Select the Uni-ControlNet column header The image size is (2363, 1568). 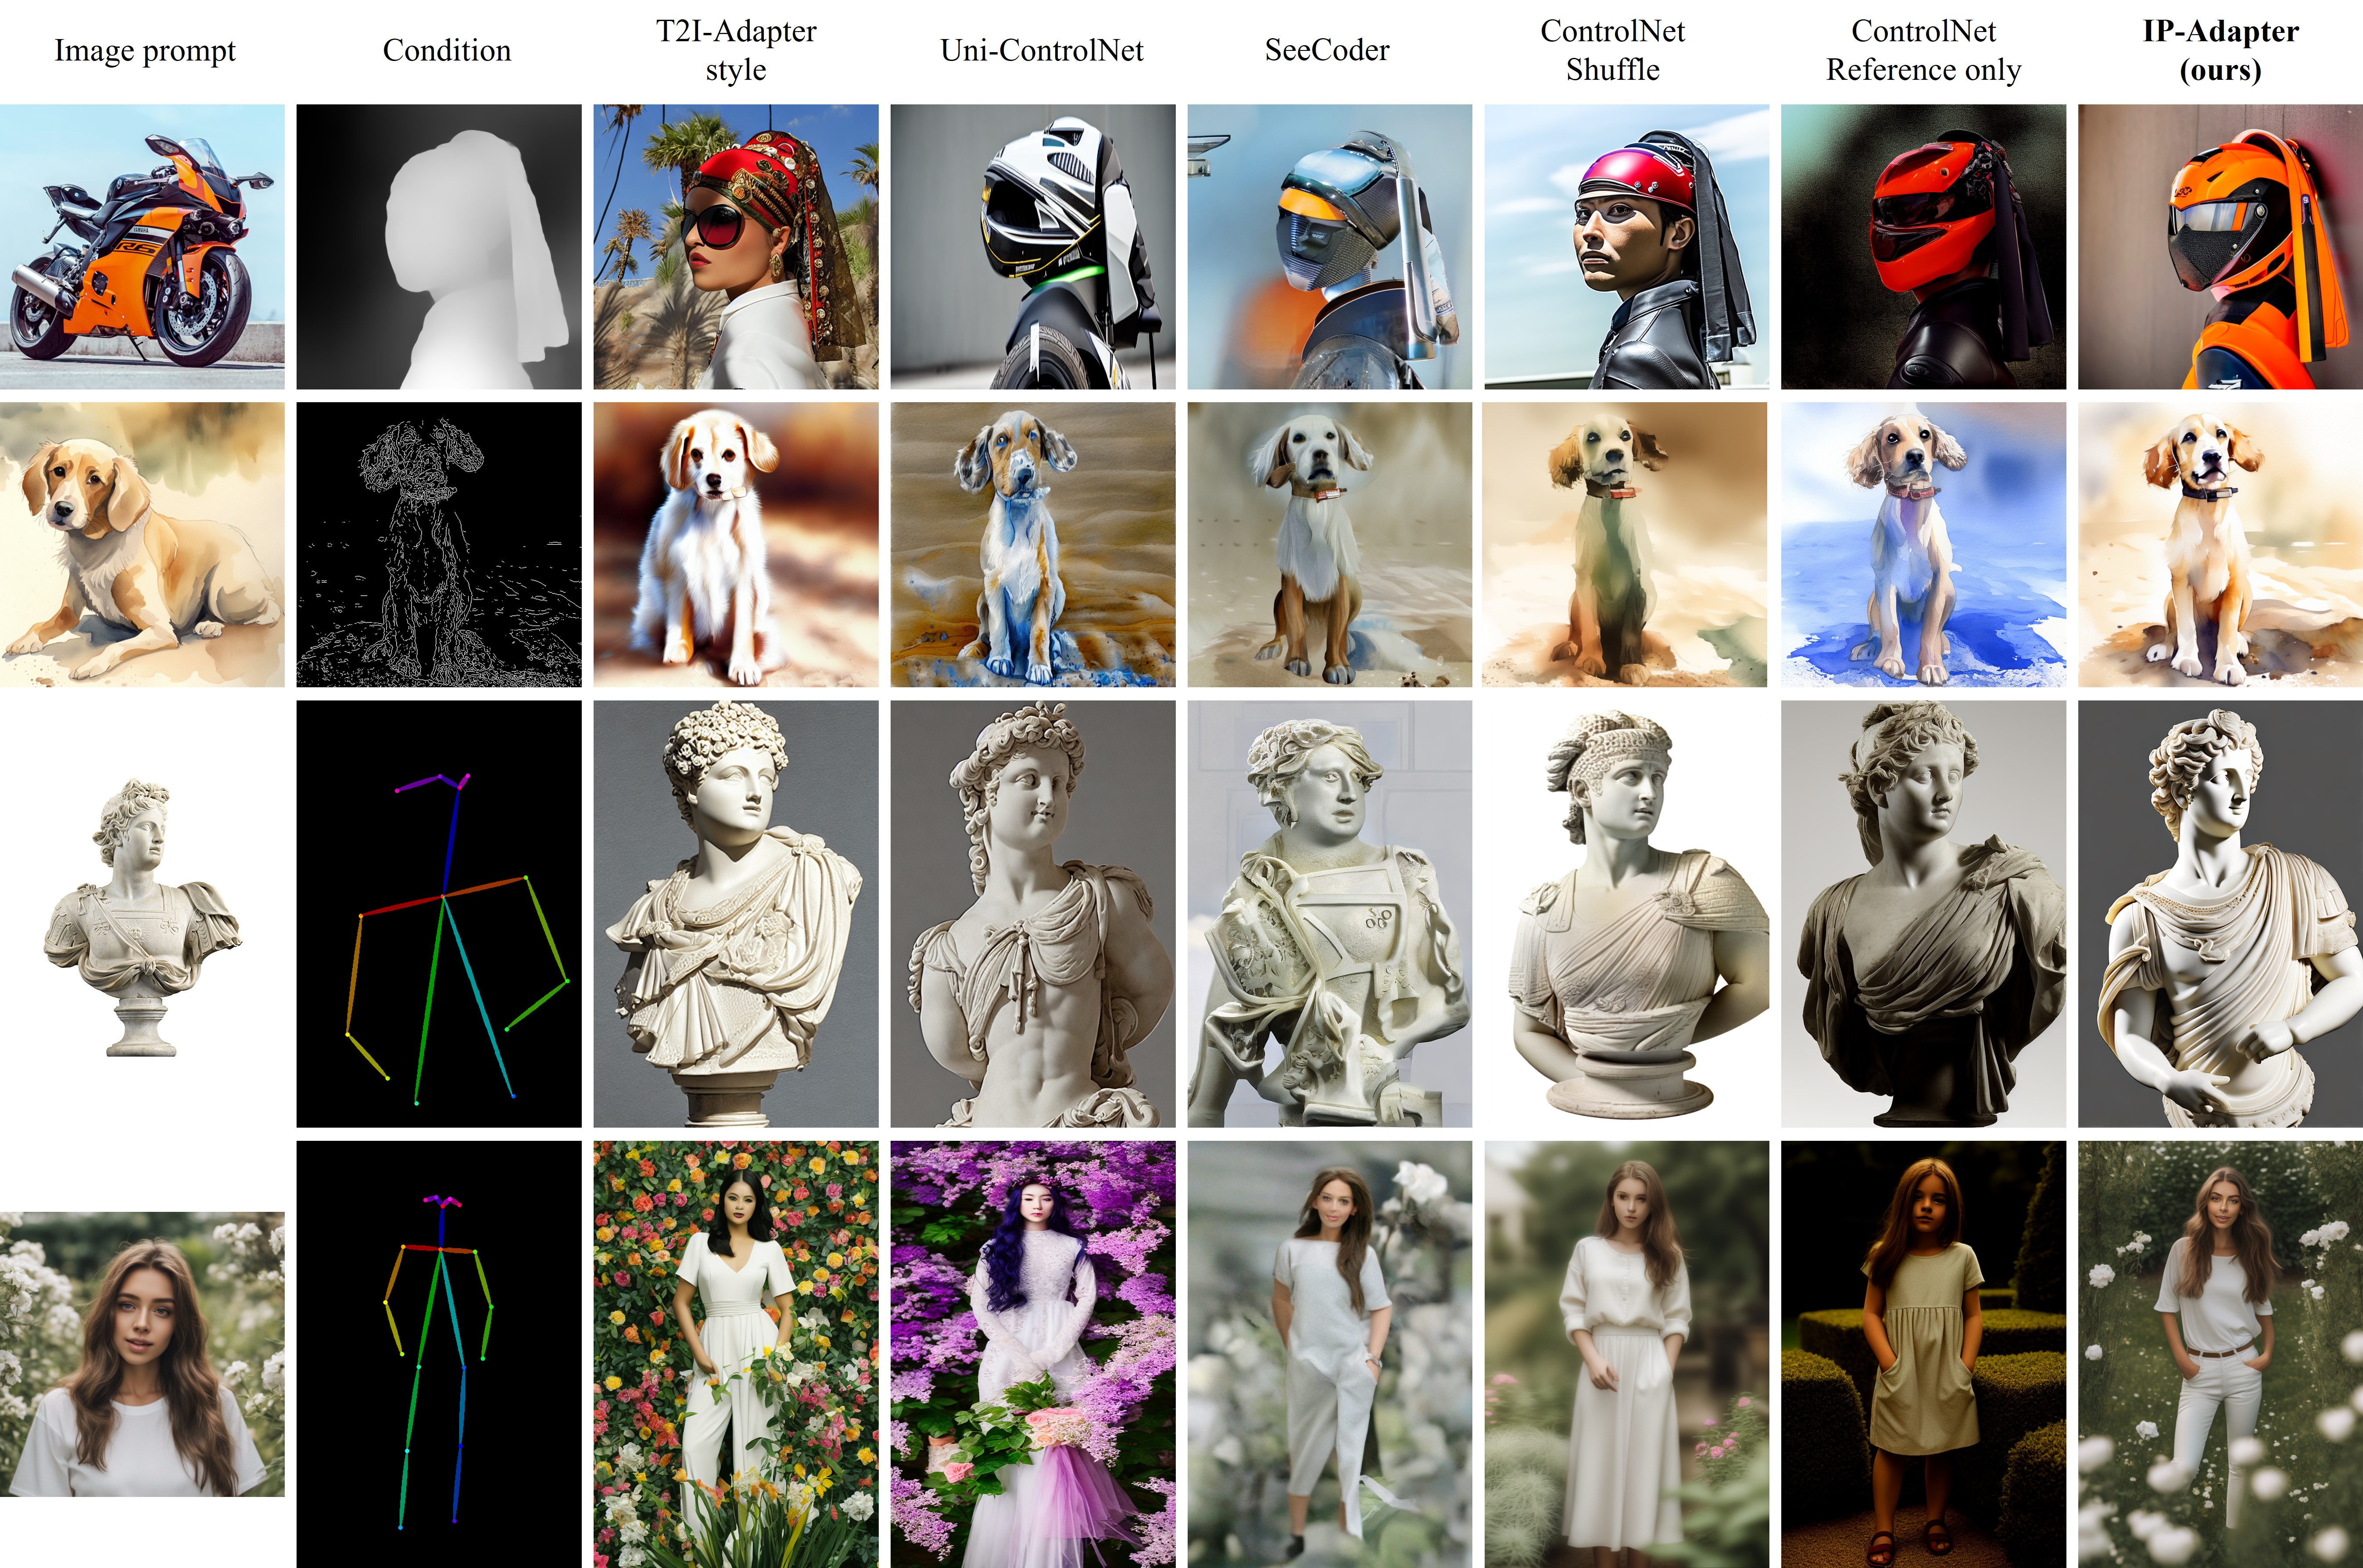point(1041,50)
